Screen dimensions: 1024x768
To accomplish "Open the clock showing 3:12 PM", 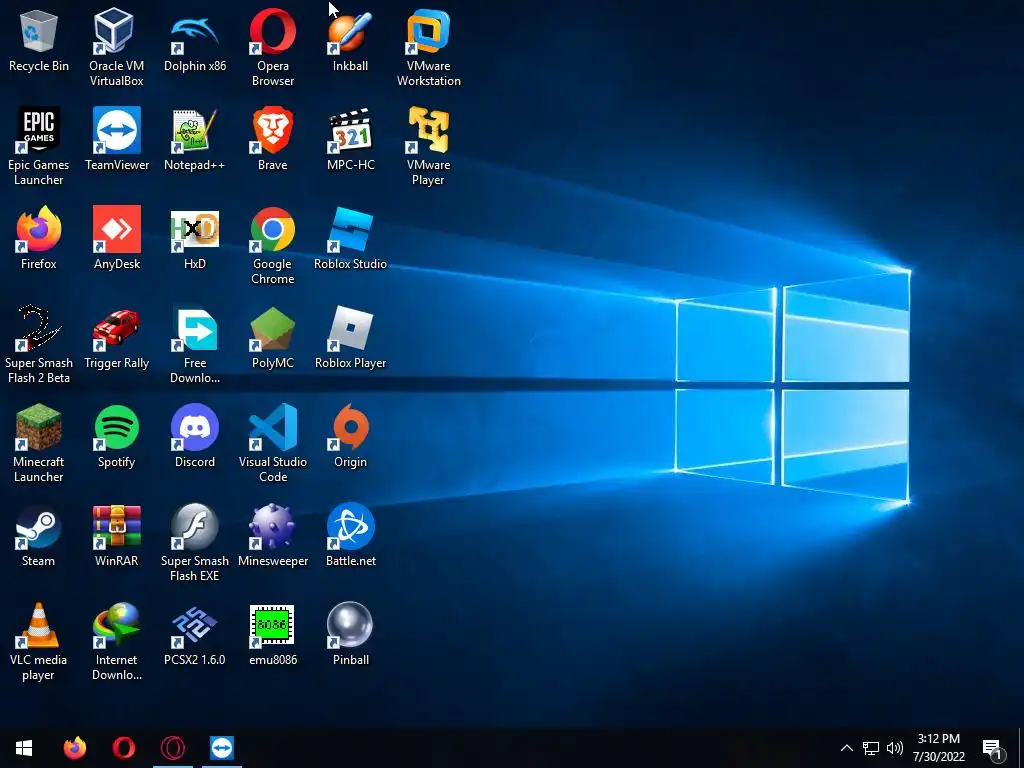I will [x=938, y=748].
